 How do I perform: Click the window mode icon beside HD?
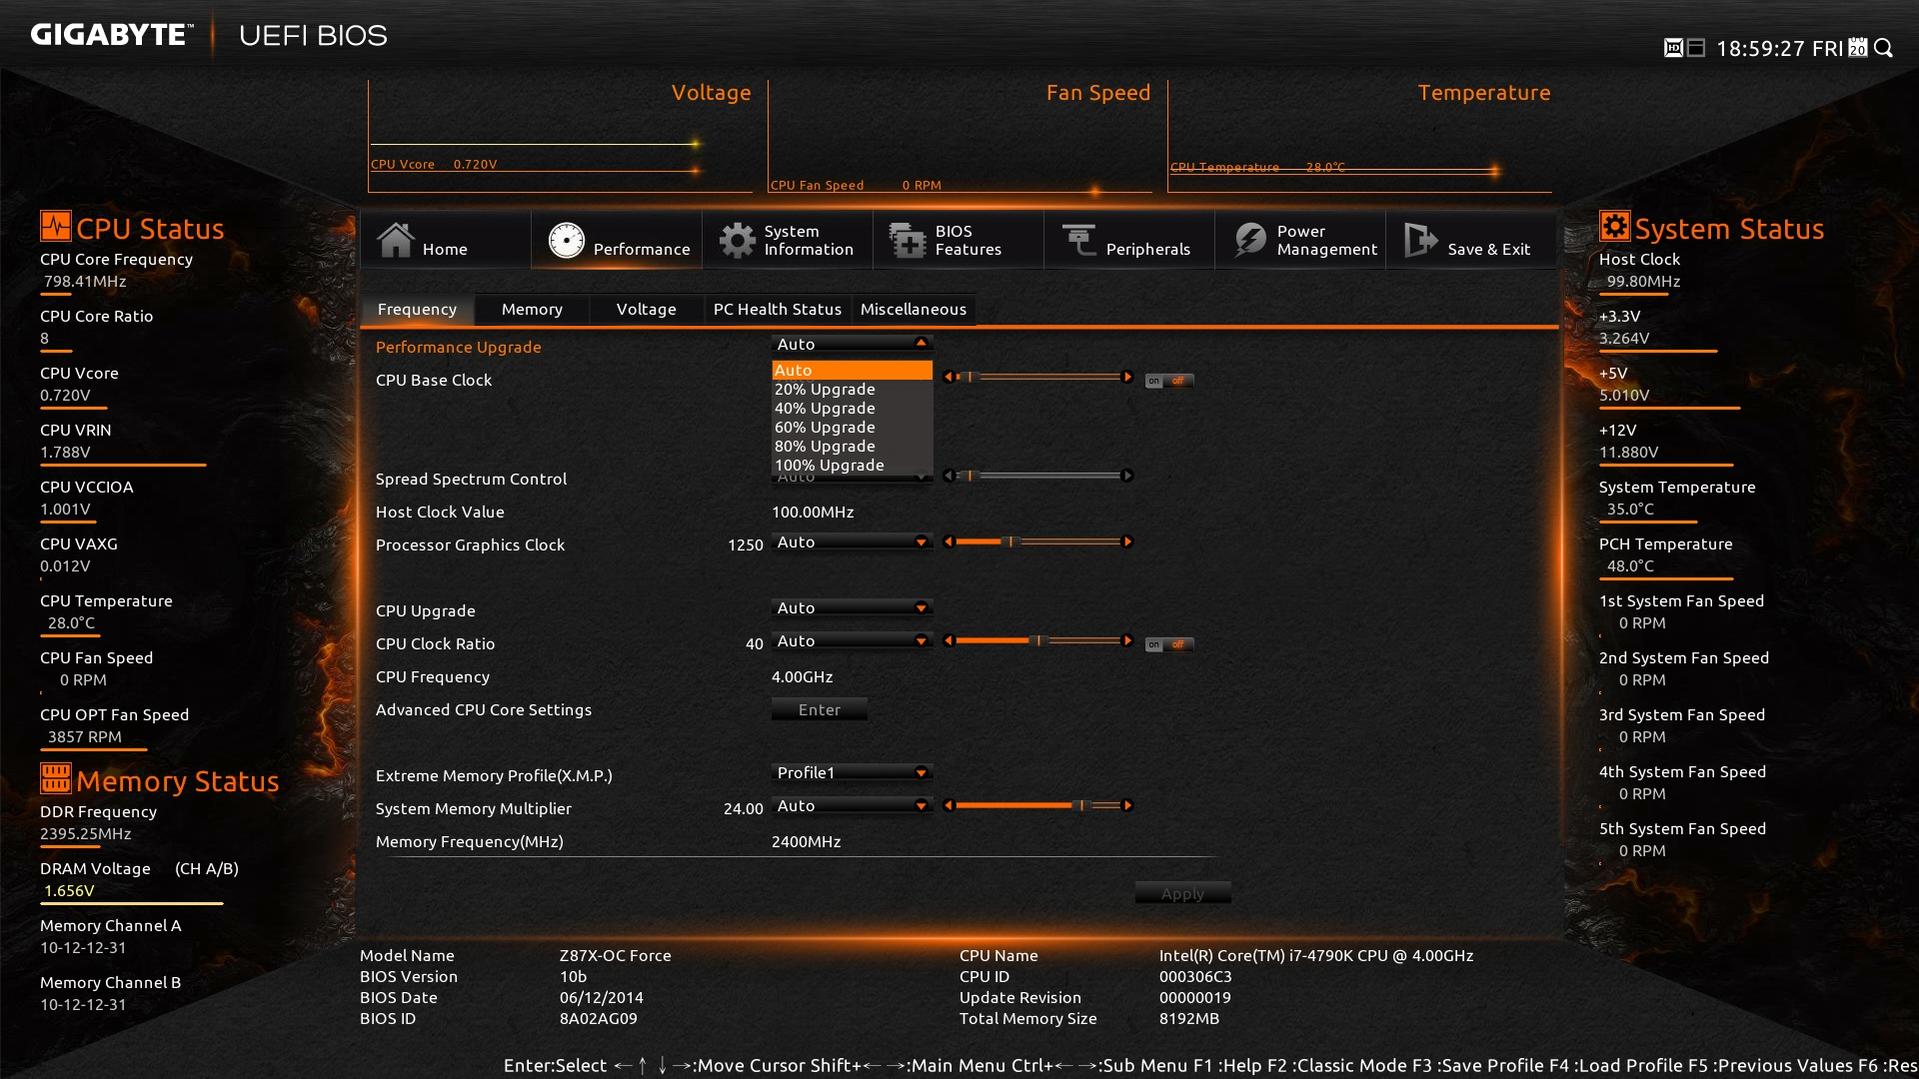(1696, 48)
